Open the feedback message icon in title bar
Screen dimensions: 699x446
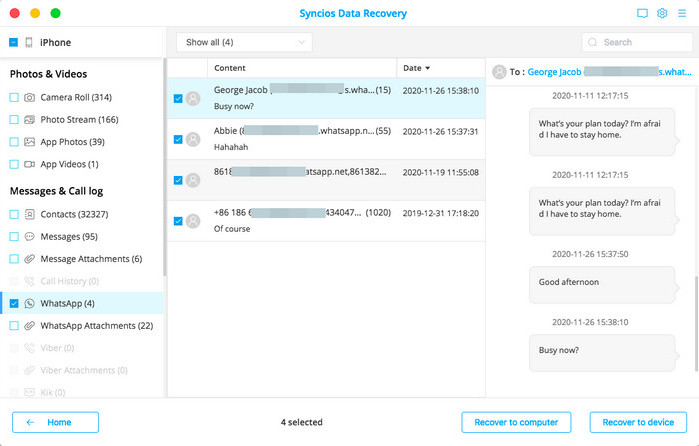pos(642,13)
